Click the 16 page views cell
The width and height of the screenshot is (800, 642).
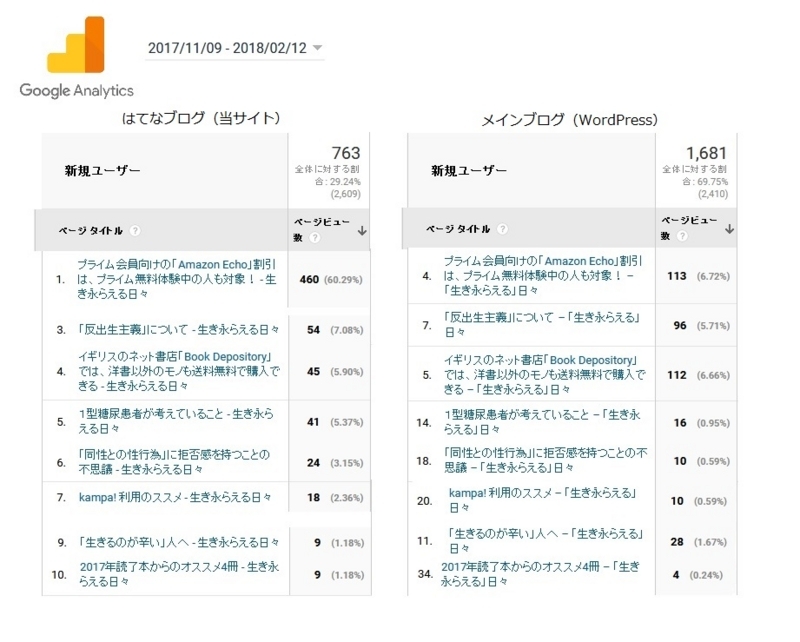tap(680, 423)
